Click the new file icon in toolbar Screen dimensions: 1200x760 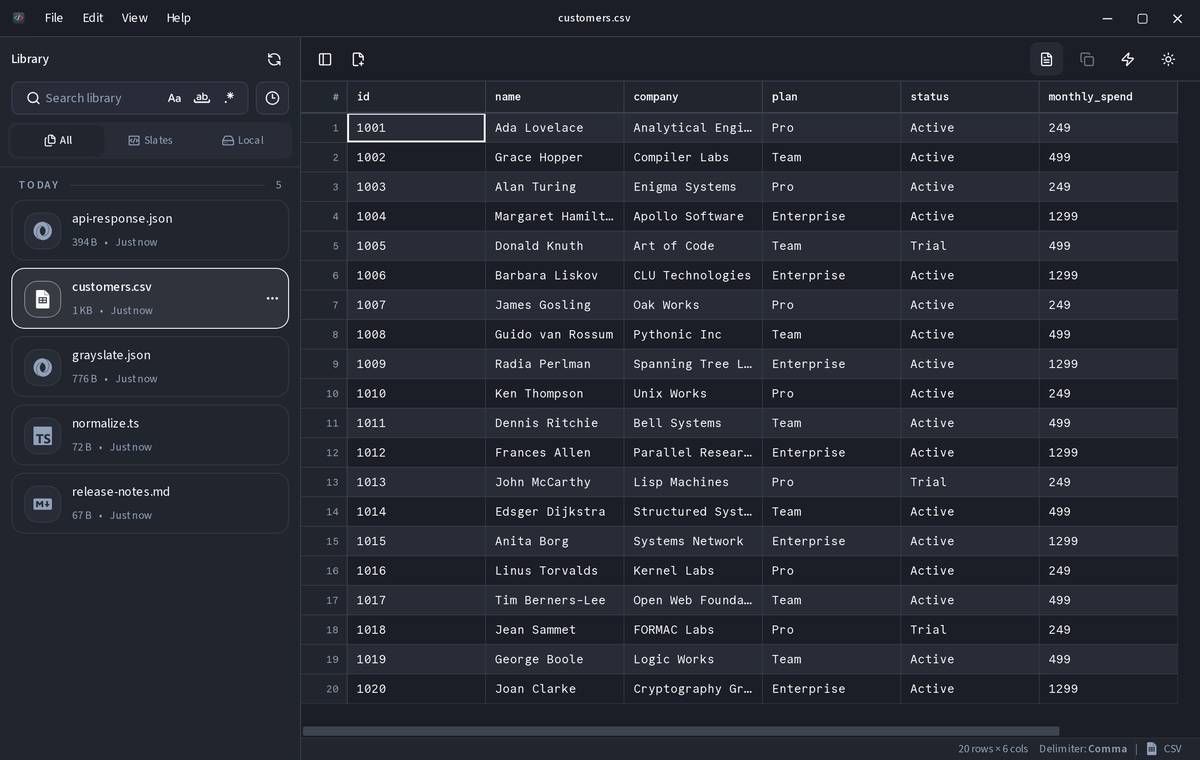(358, 60)
